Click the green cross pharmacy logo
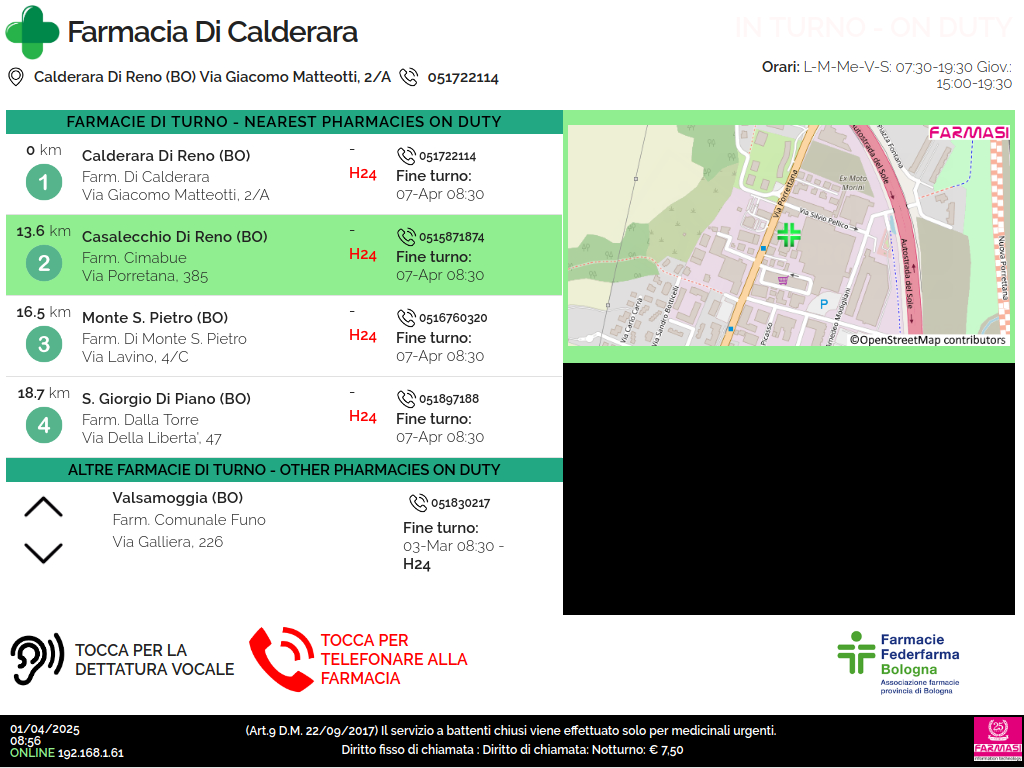Image resolution: width=1024 pixels, height=768 pixels. 32,32
